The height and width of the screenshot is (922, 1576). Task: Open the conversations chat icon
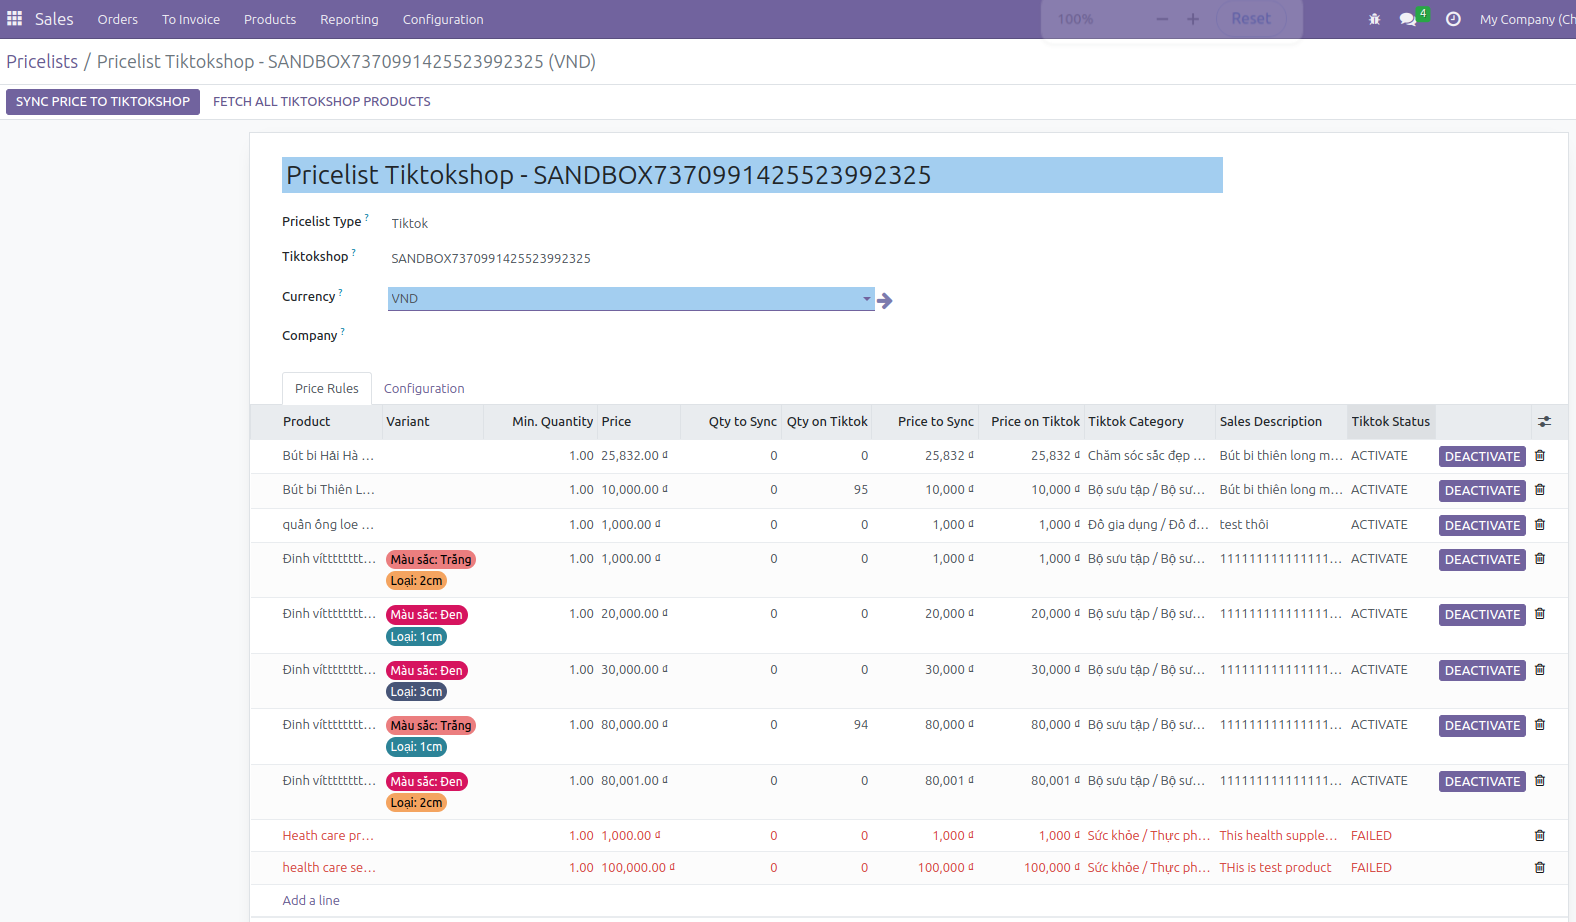click(1408, 19)
